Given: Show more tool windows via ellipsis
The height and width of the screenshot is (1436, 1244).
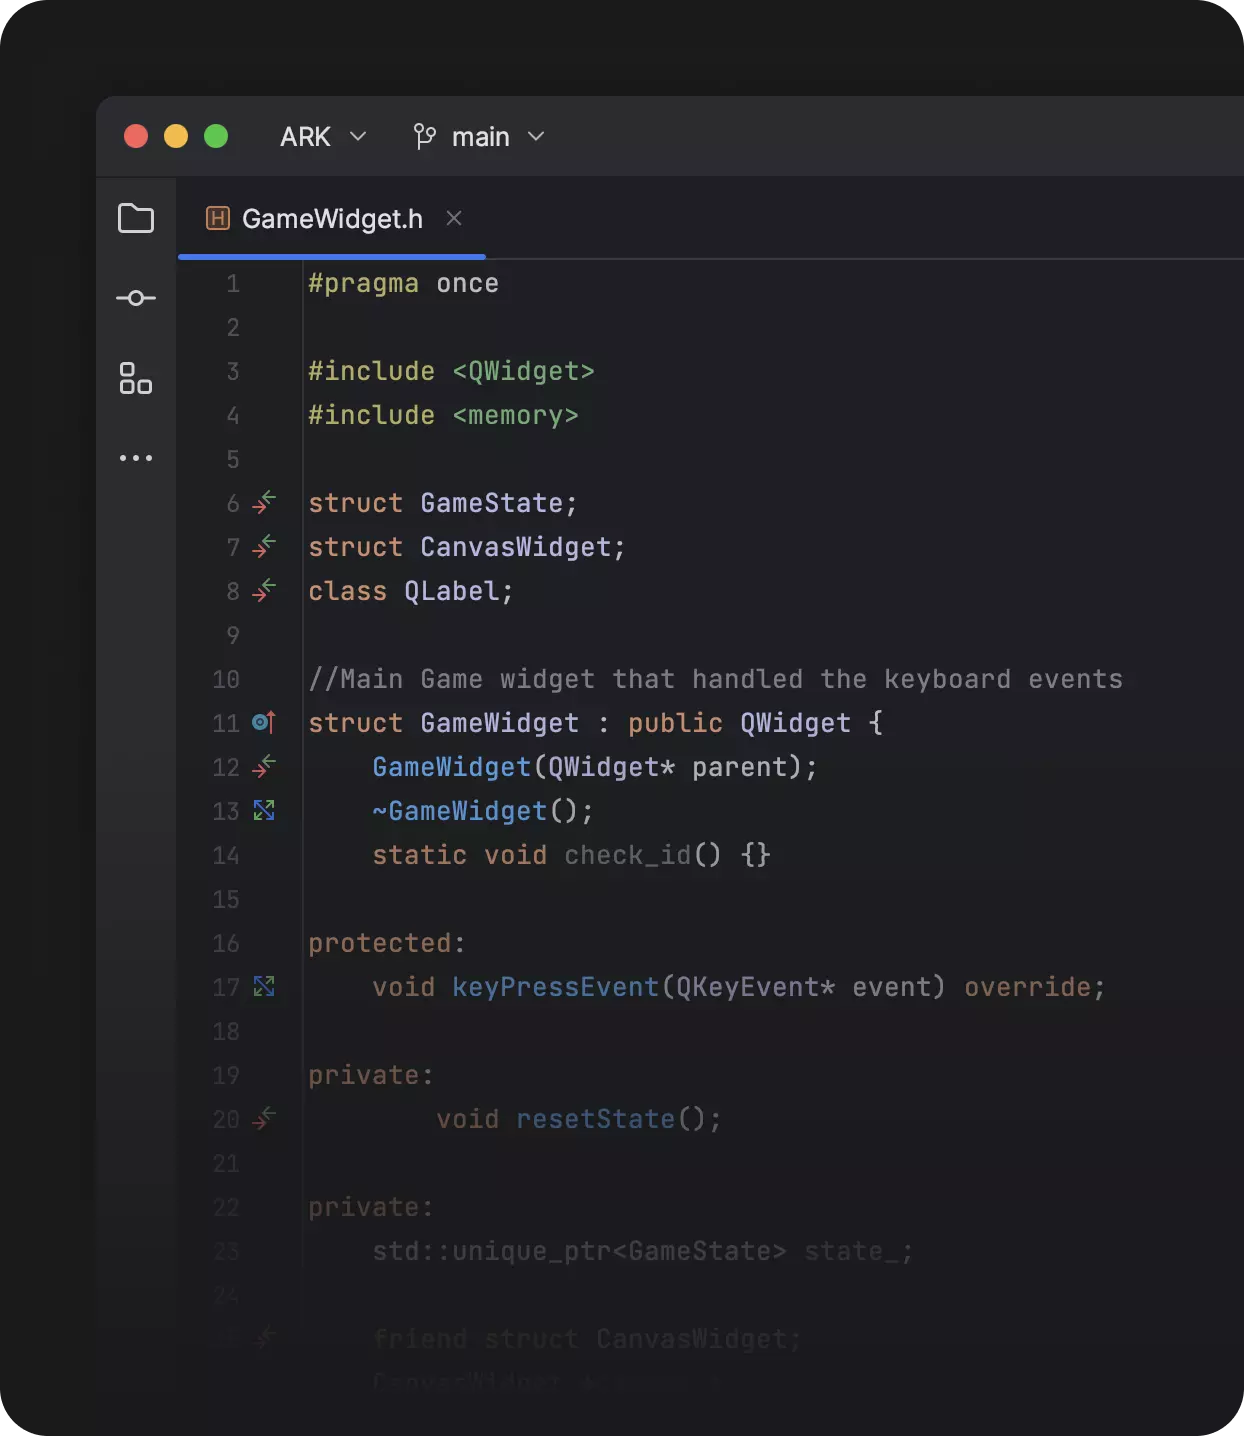Looking at the screenshot, I should [136, 458].
